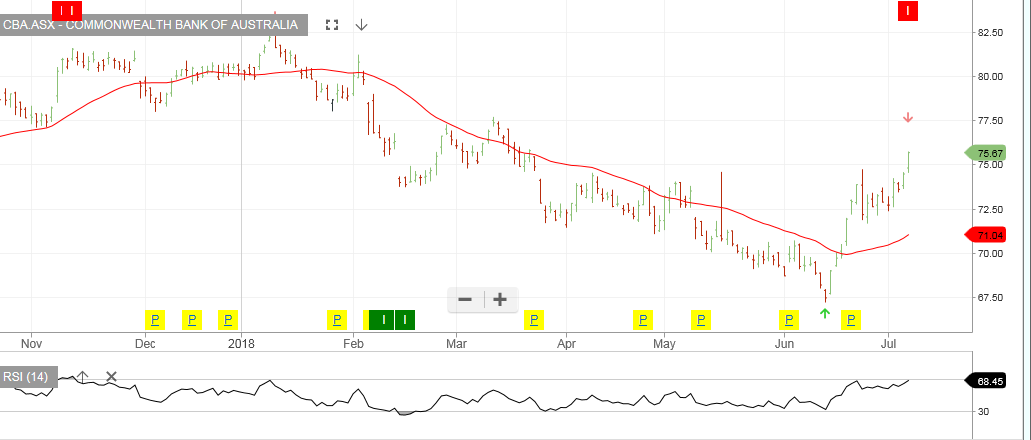Click the CBA.ASX Commonwealth Bank title label

point(153,25)
